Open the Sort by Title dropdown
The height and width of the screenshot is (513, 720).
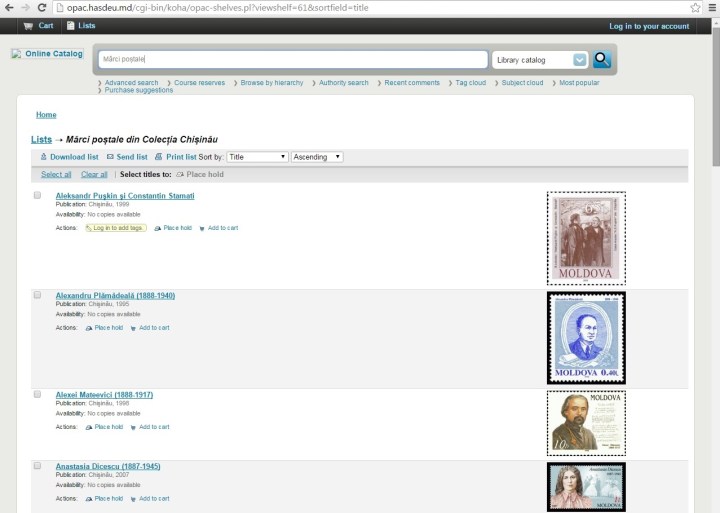[257, 157]
